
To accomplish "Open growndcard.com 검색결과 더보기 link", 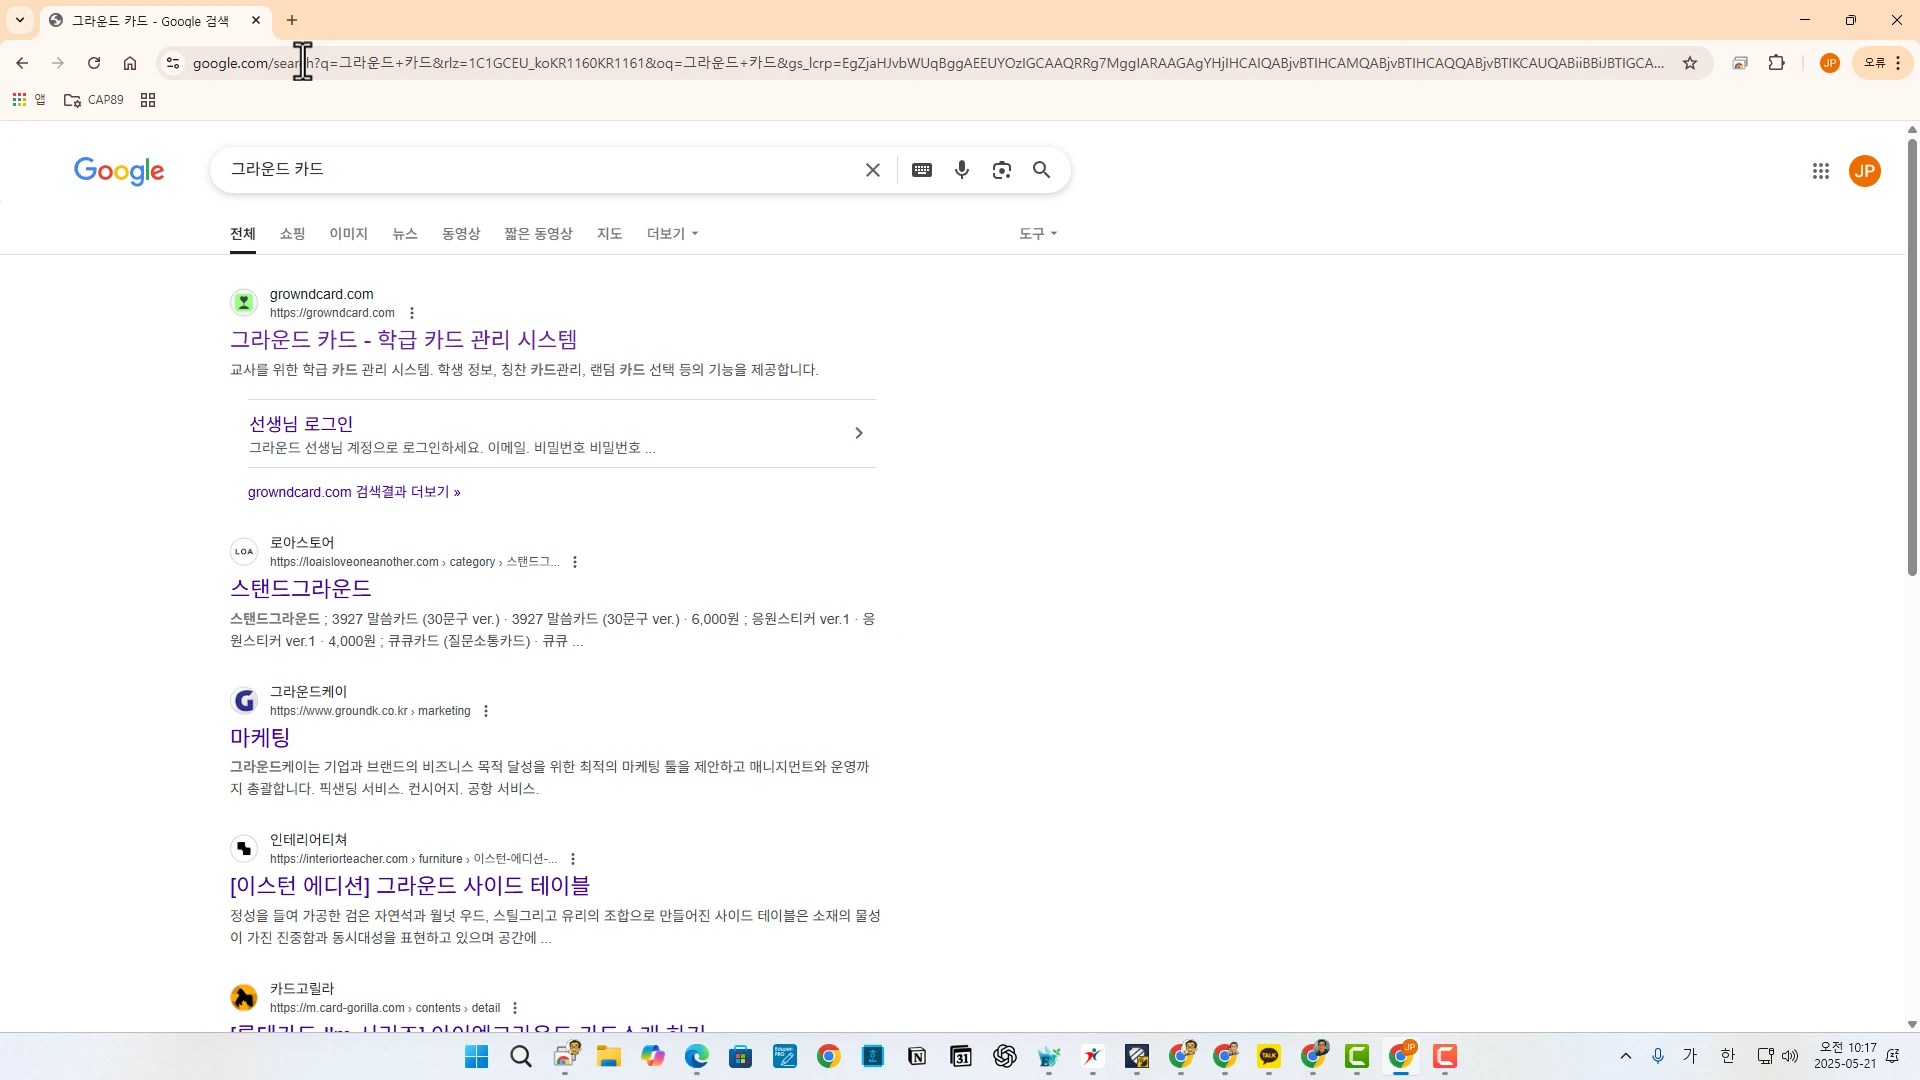I will pos(354,492).
